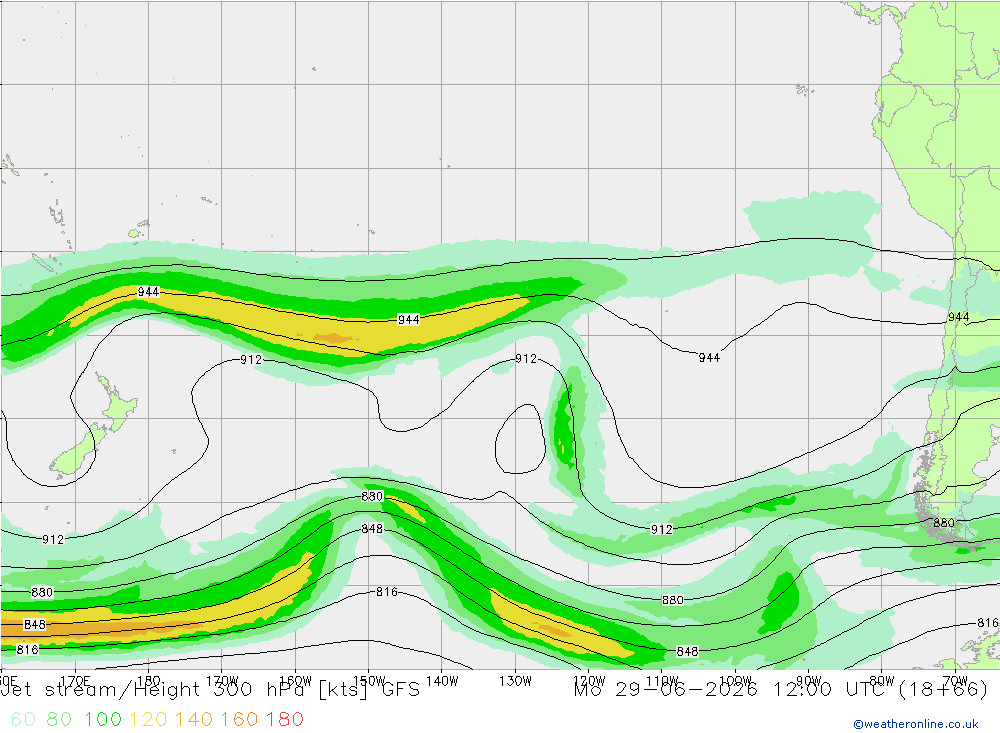Image resolution: width=1000 pixels, height=733 pixels.
Task: Select the 100 knots legend value
Action: click(x=103, y=720)
